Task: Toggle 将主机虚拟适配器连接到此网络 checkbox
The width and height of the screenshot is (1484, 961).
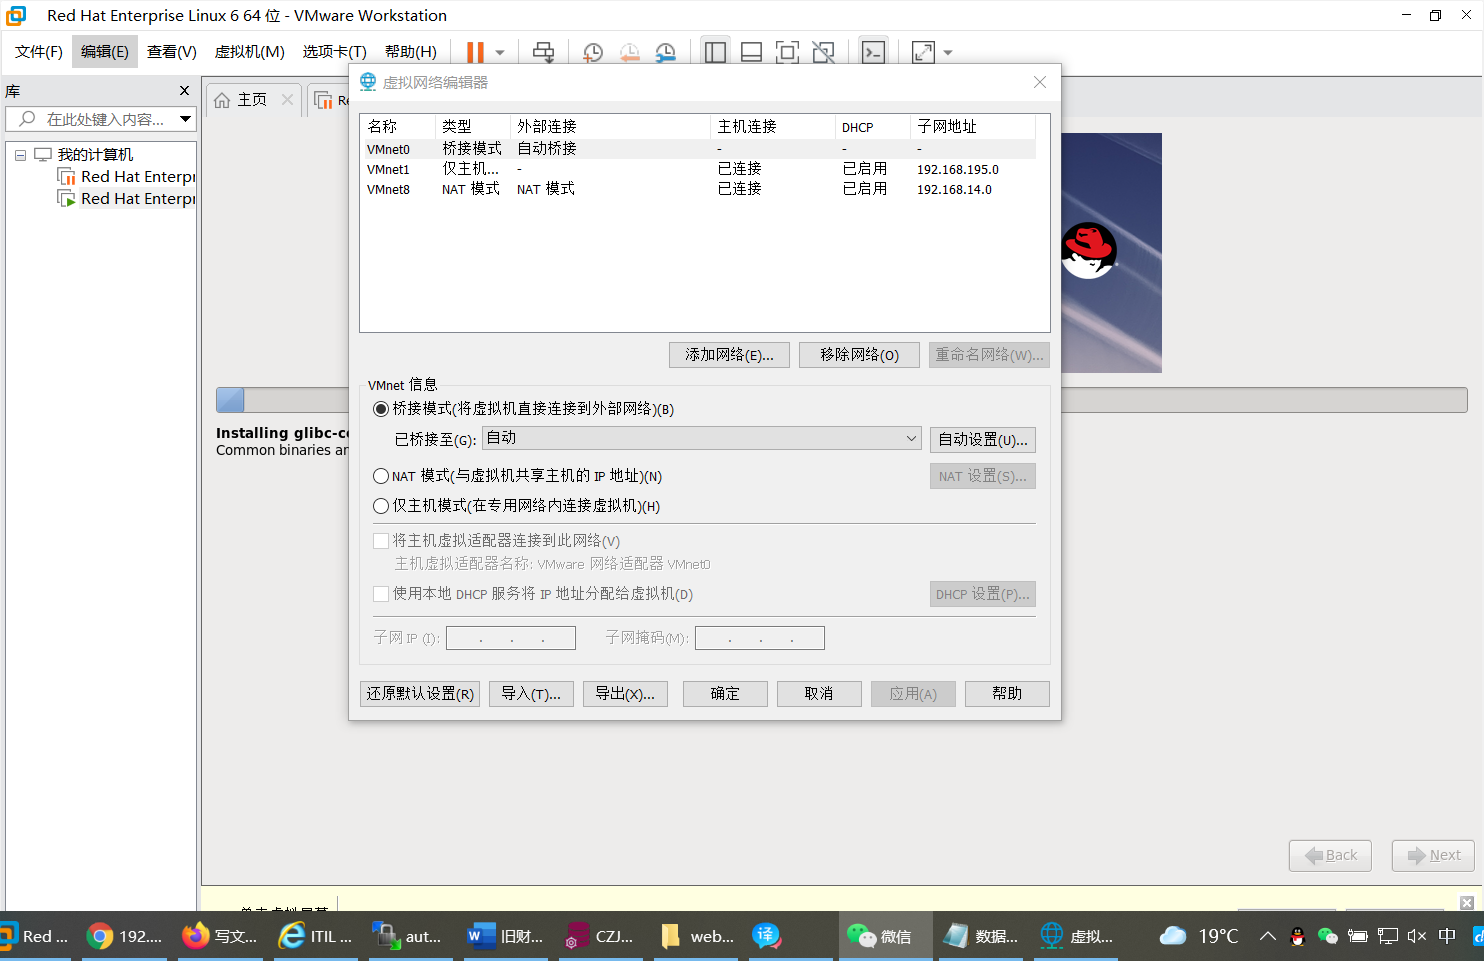Action: pos(381,541)
